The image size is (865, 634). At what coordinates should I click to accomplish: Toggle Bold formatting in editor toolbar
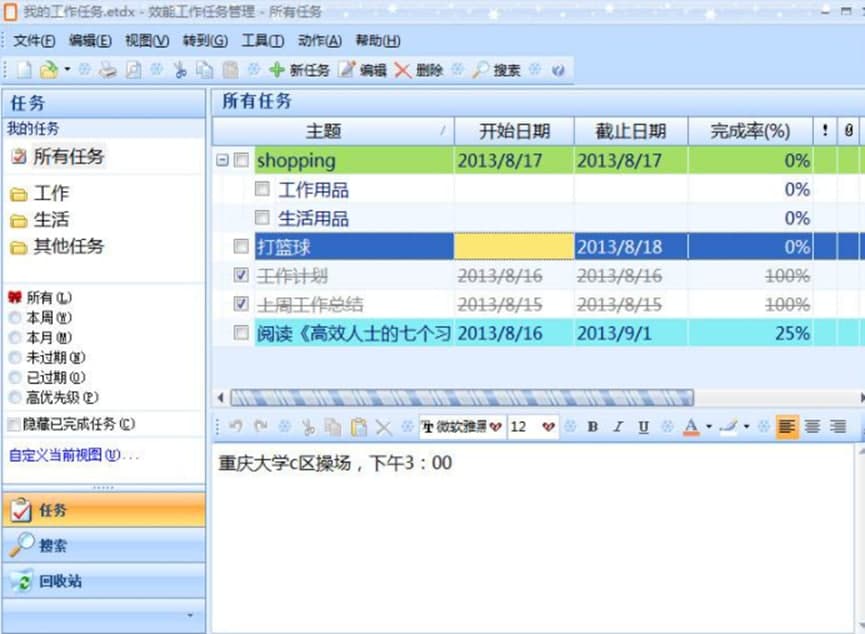[x=593, y=427]
